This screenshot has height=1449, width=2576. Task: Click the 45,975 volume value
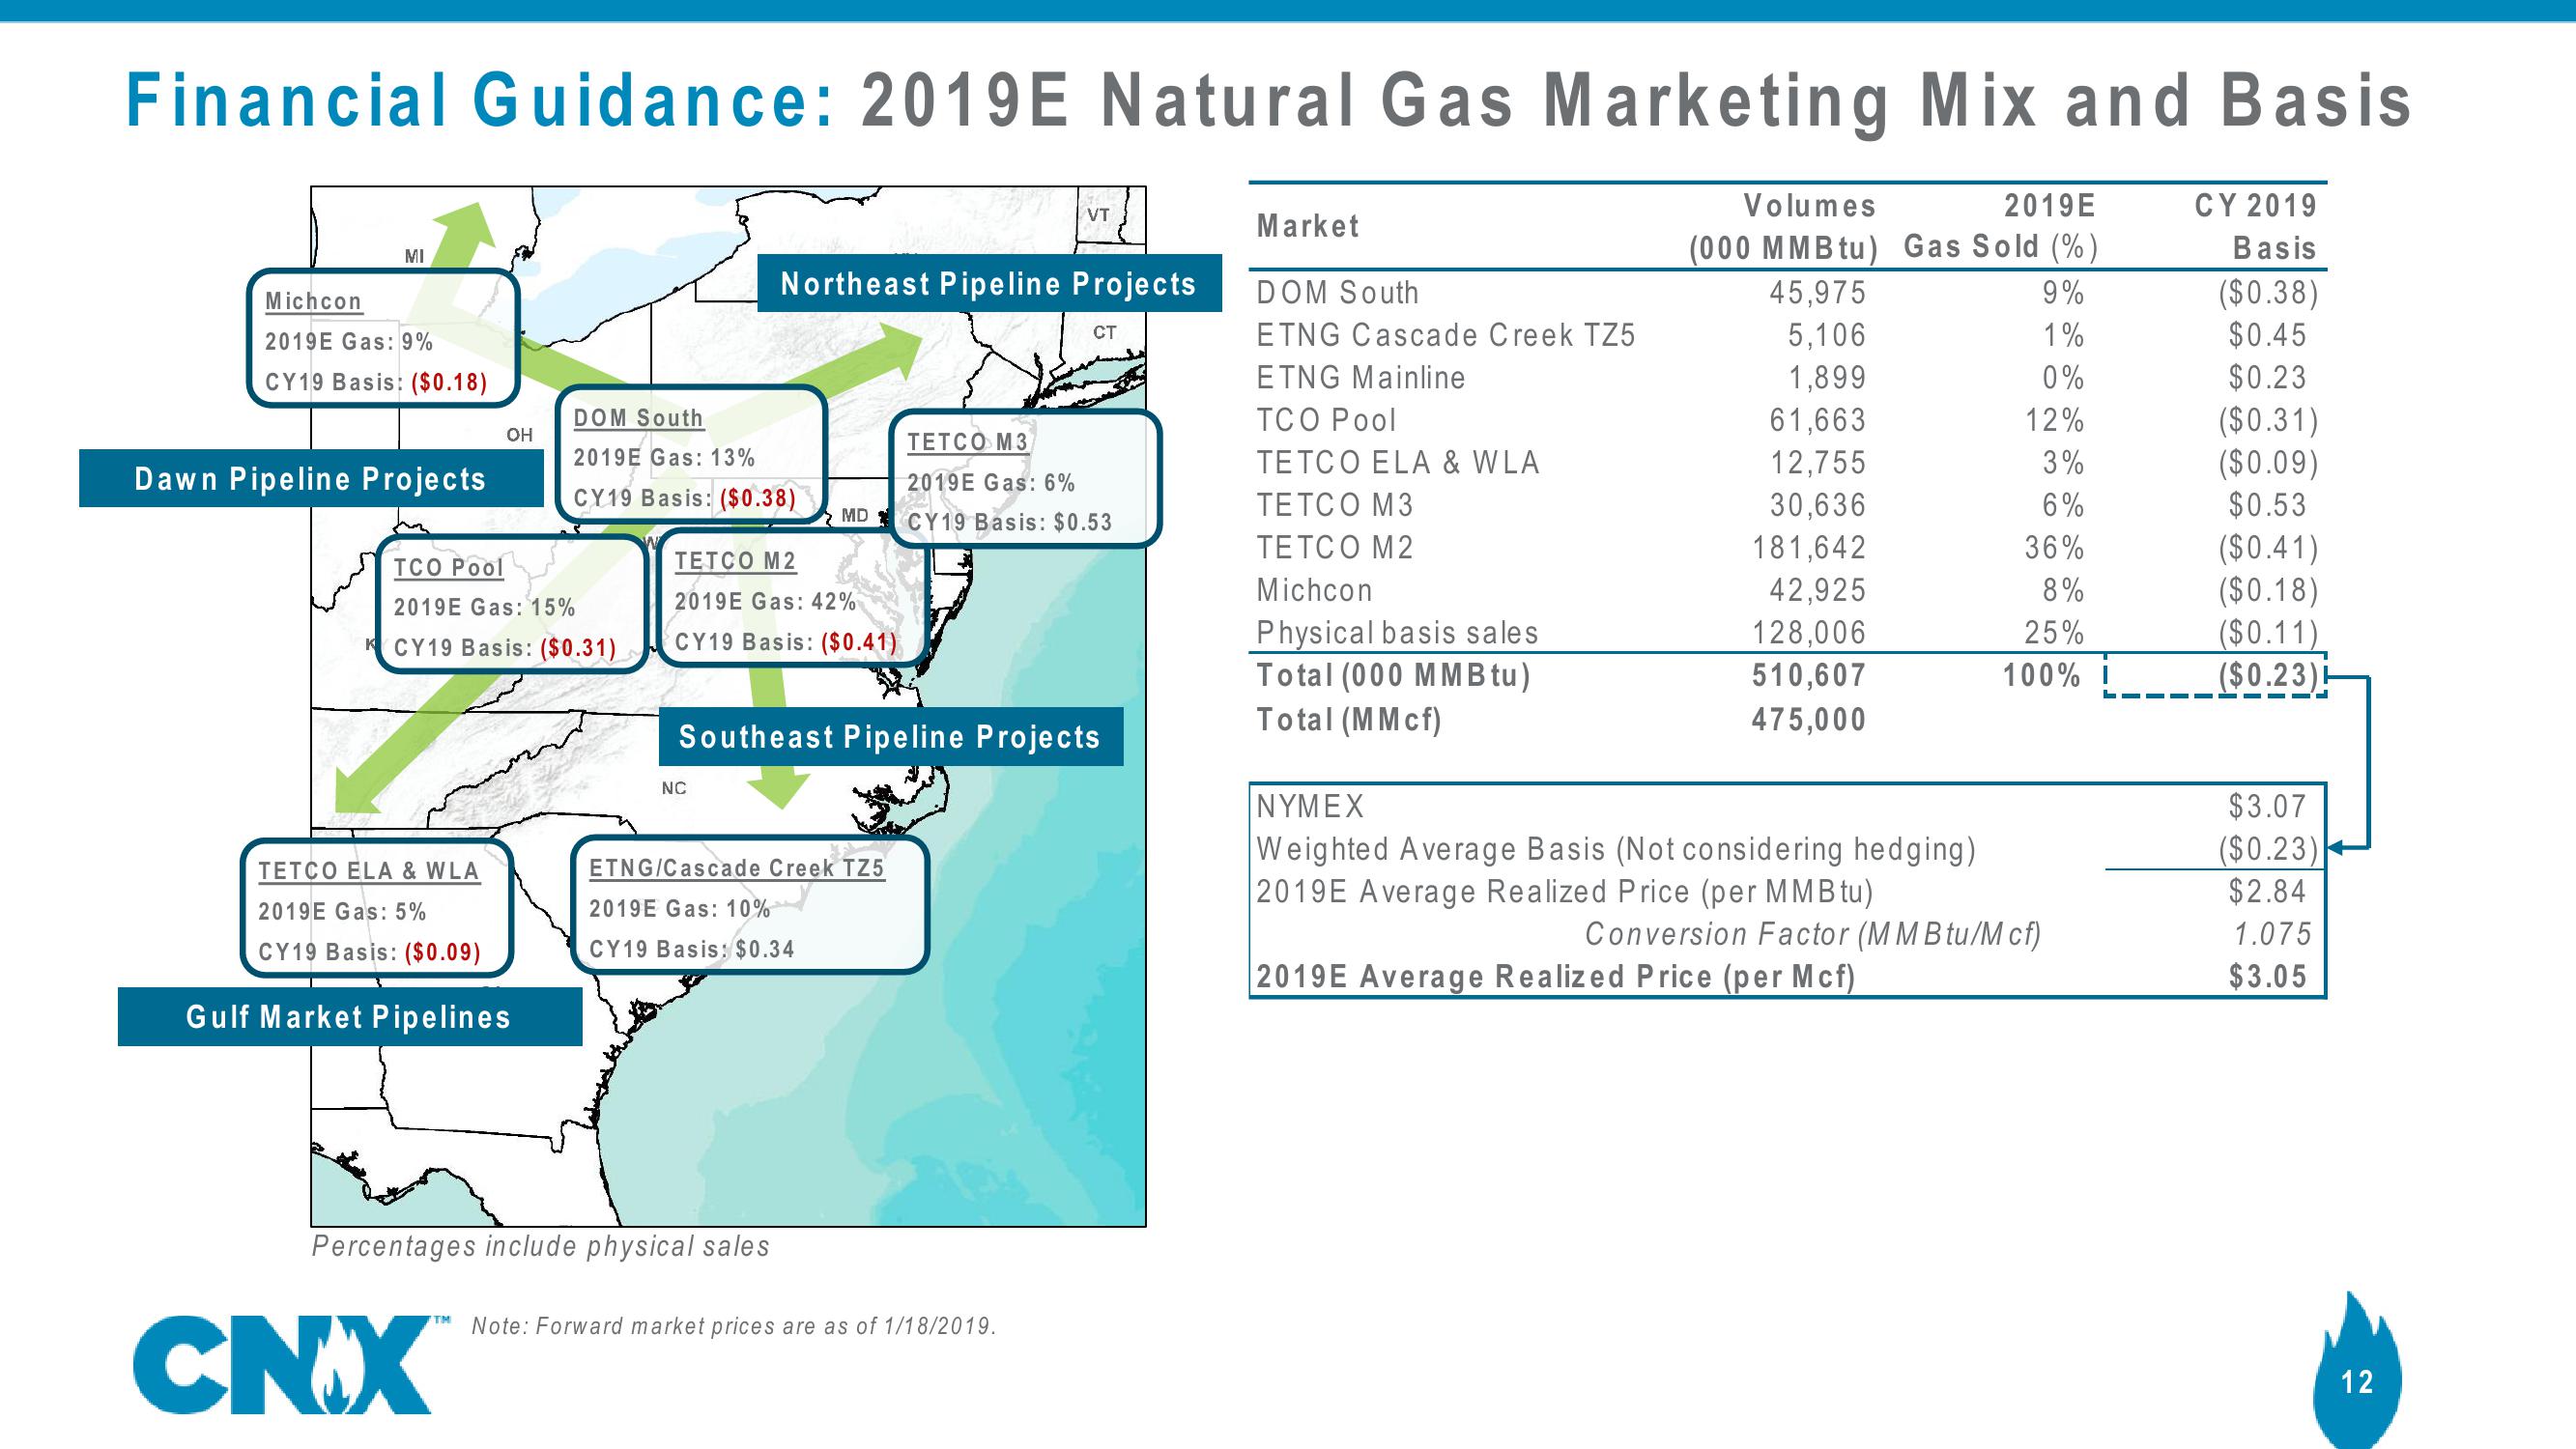coord(1818,292)
